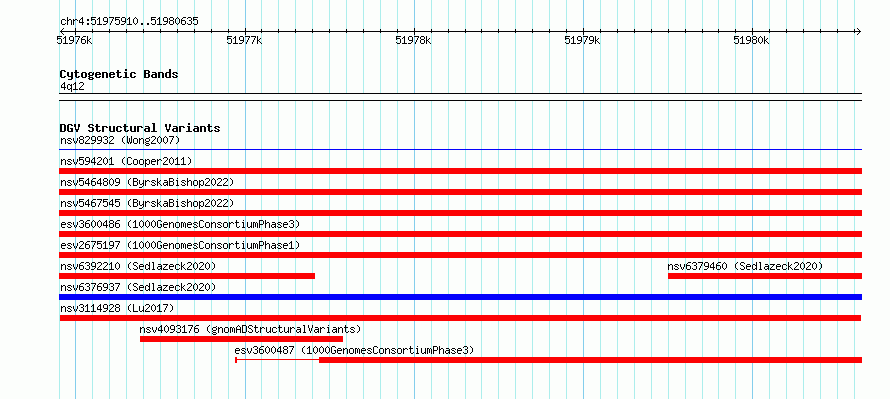Select the nsv594201 (Cooper2011) red bar
The width and height of the screenshot is (890, 399).
pos(460,171)
